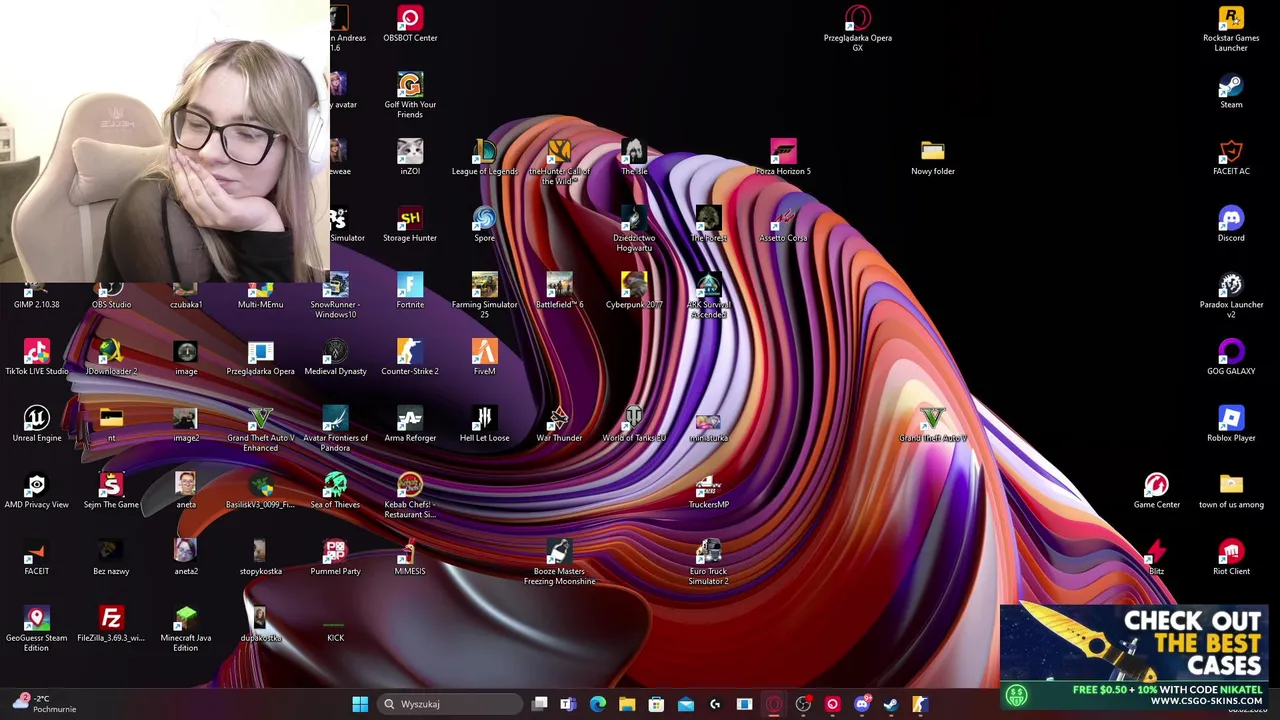
Task: Launch Riot Client desktop shortcut
Action: 1231,558
